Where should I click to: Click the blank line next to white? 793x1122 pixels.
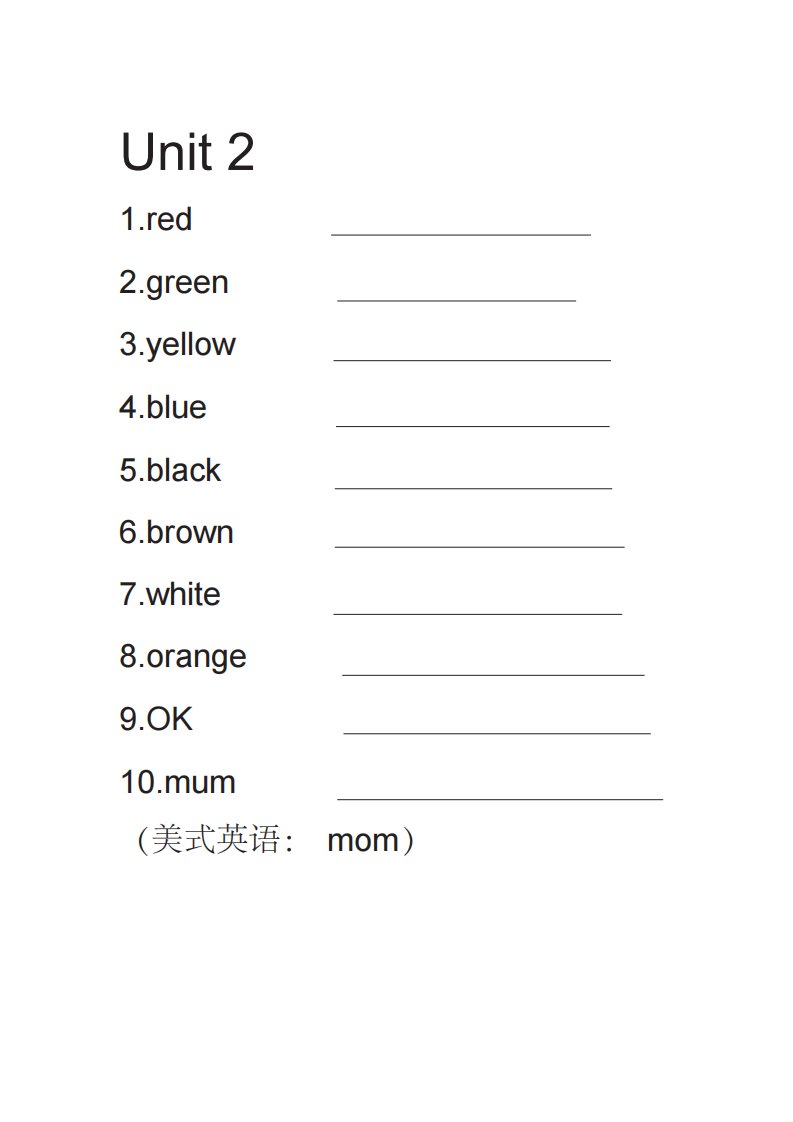477,613
